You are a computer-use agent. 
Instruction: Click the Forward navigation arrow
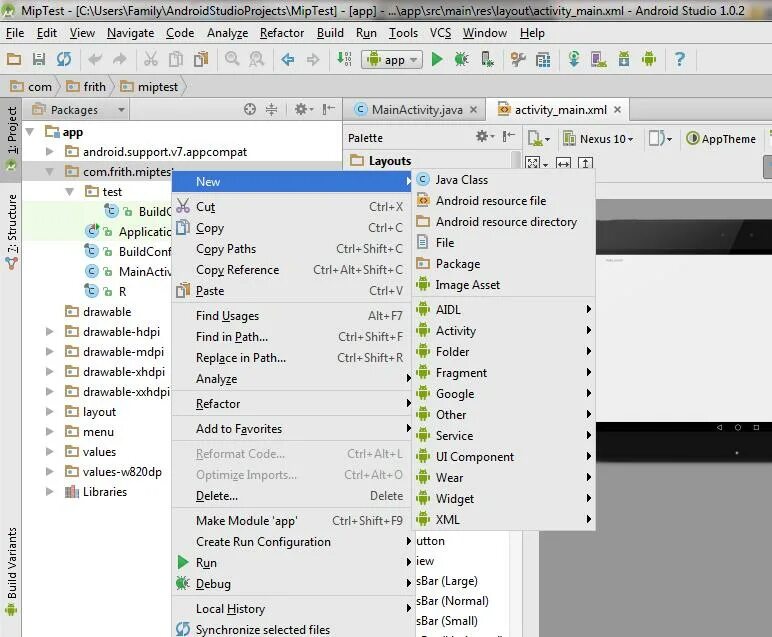click(313, 60)
